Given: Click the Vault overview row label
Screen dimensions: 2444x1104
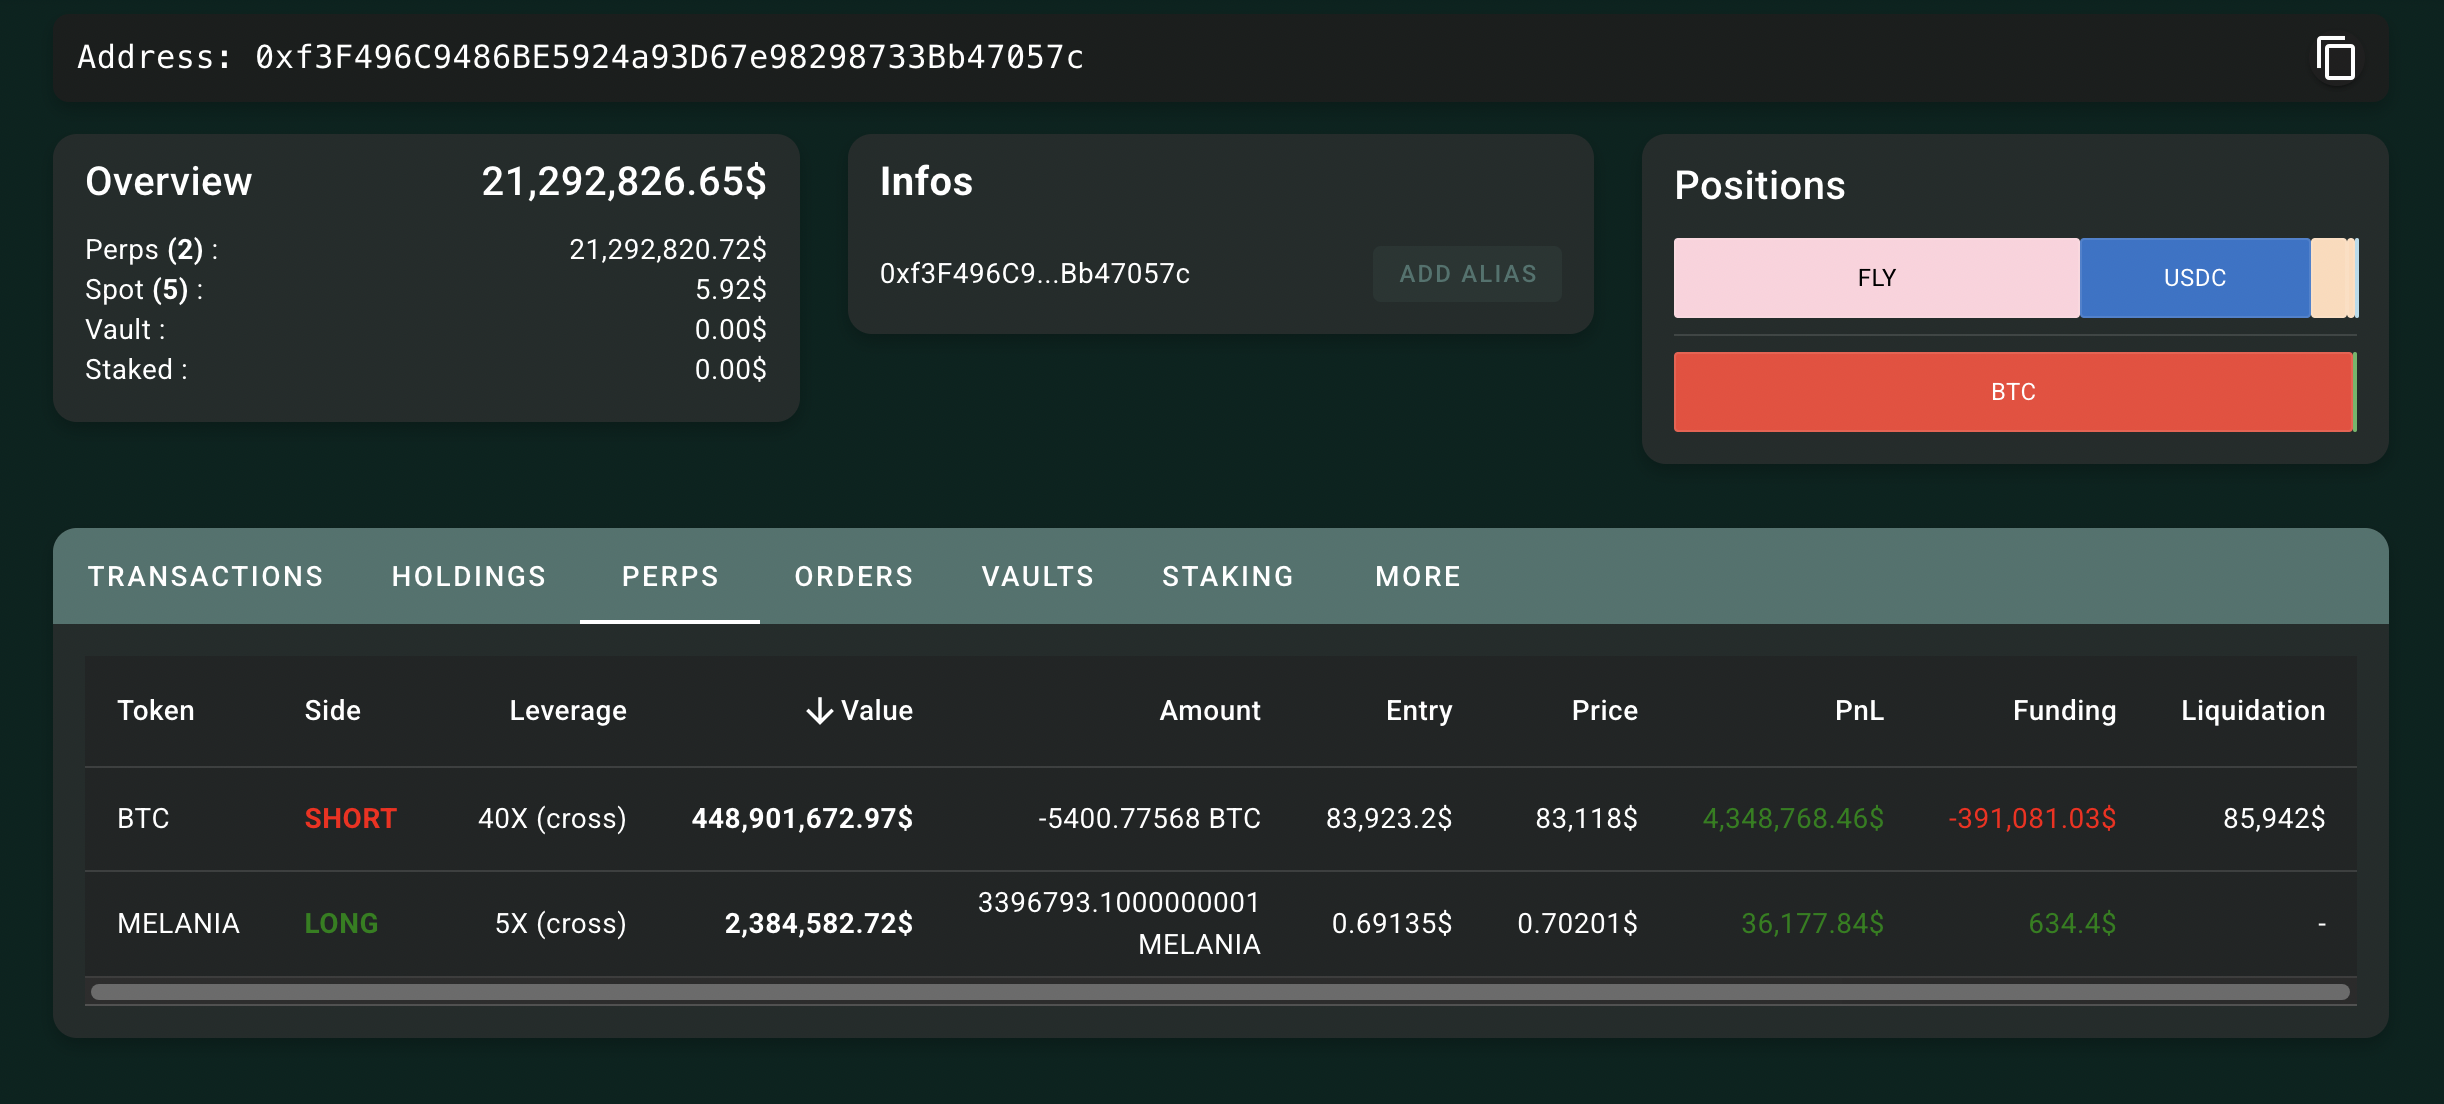Looking at the screenshot, I should coord(125,330).
